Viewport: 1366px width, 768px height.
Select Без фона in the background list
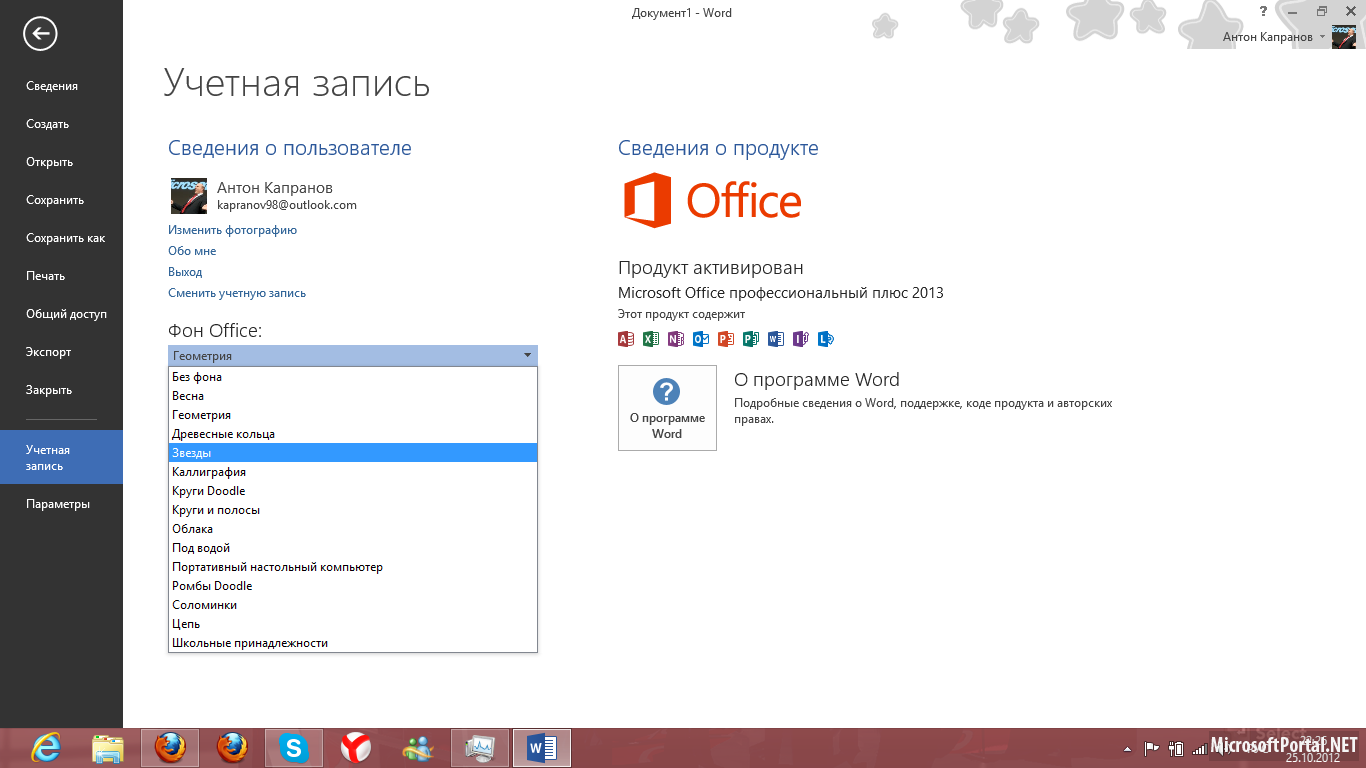pyautogui.click(x=353, y=377)
